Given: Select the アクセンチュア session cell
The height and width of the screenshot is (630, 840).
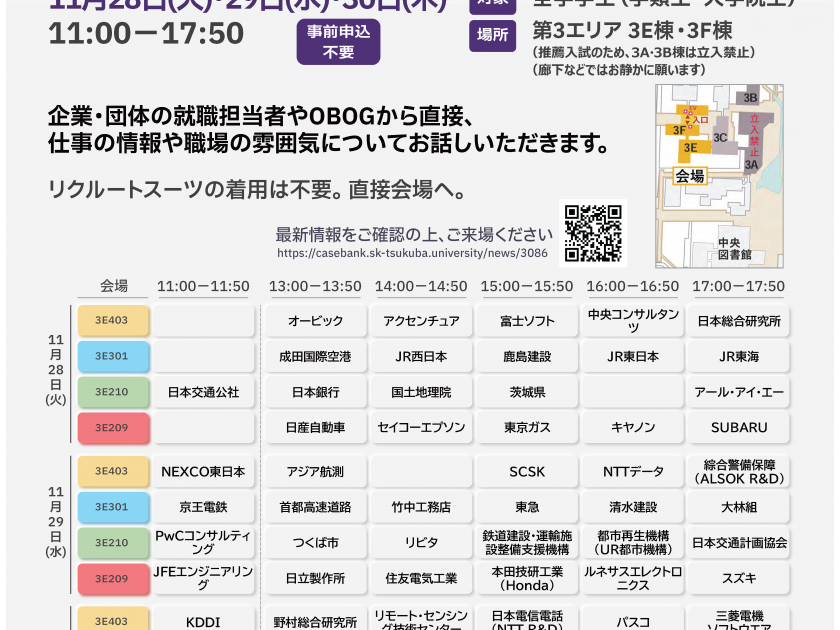Looking at the screenshot, I should [x=421, y=320].
